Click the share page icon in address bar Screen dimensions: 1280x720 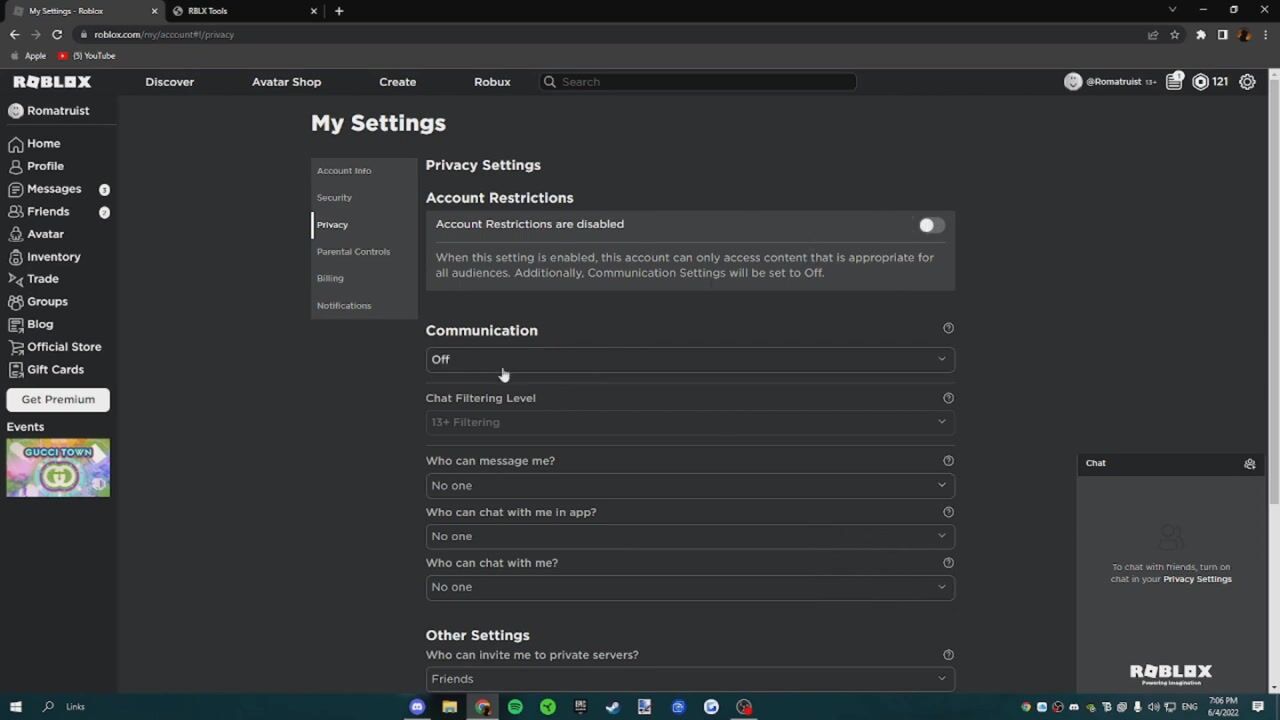pos(1153,34)
